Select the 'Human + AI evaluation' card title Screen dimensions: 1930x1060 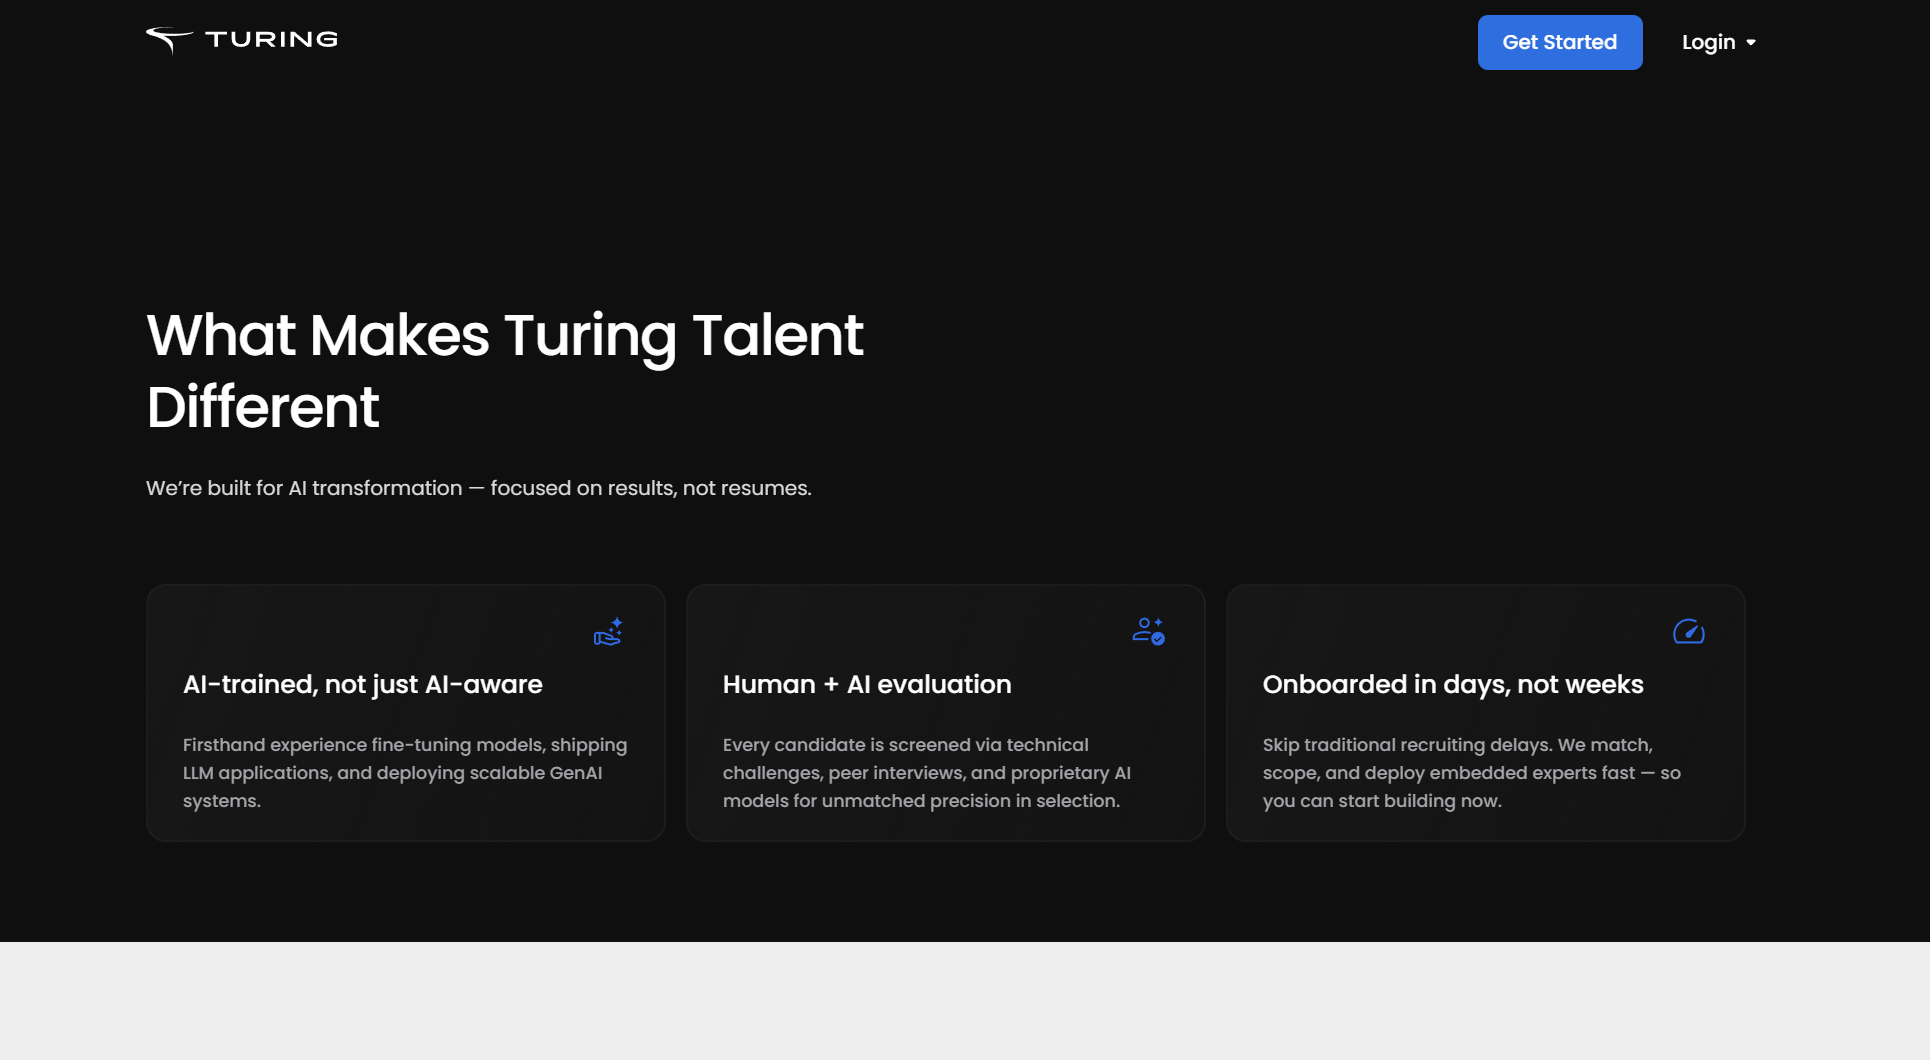[867, 684]
